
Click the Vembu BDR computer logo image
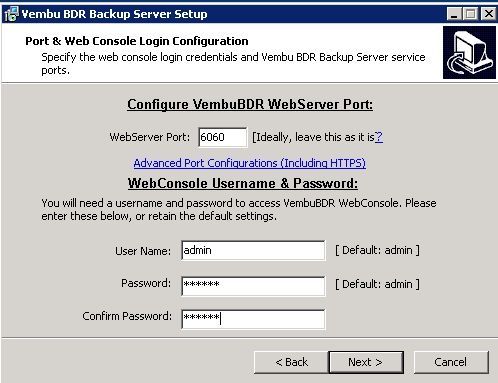[469, 53]
